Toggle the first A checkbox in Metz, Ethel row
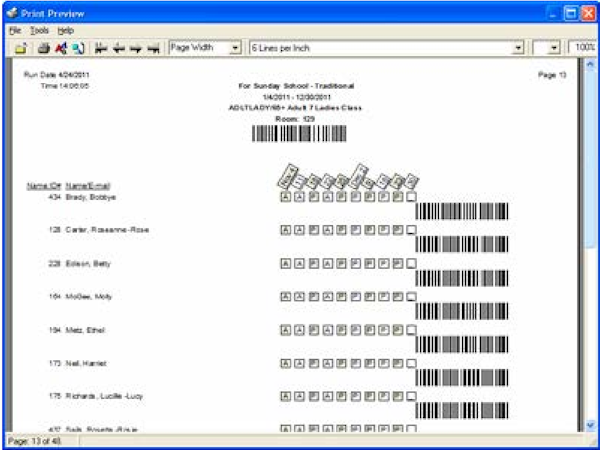Image resolution: width=600 pixels, height=450 pixels. pos(285,330)
